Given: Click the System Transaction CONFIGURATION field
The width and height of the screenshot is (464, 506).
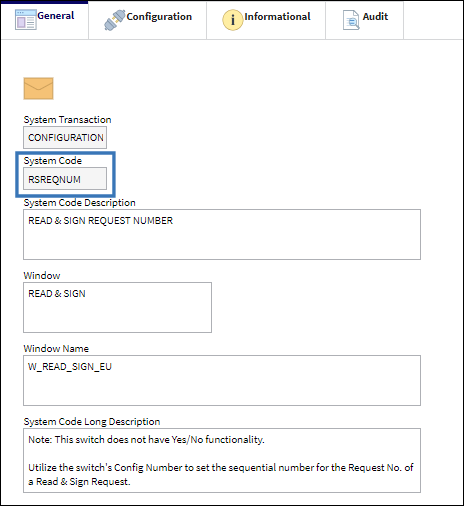Looking at the screenshot, I should 65,137.
